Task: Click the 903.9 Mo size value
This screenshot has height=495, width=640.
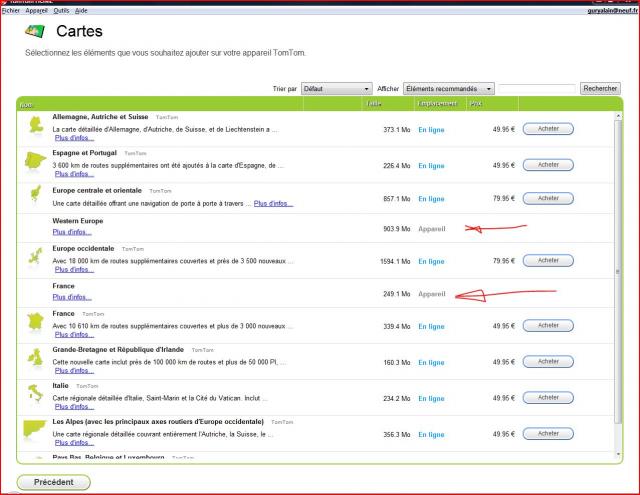Action: click(x=396, y=229)
